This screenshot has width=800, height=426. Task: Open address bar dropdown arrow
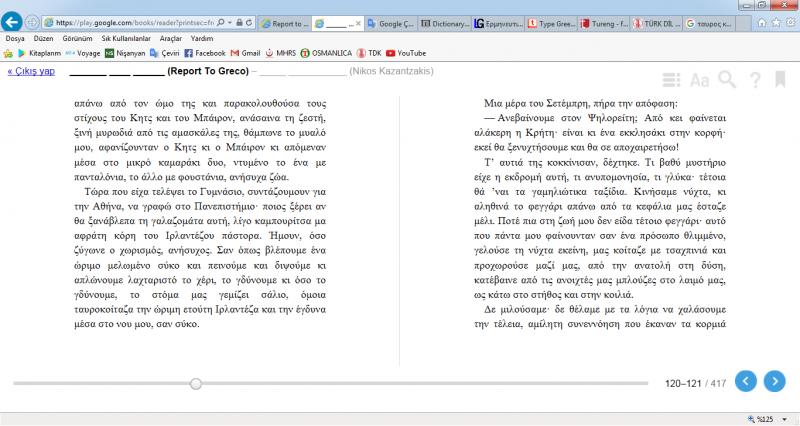click(x=230, y=22)
